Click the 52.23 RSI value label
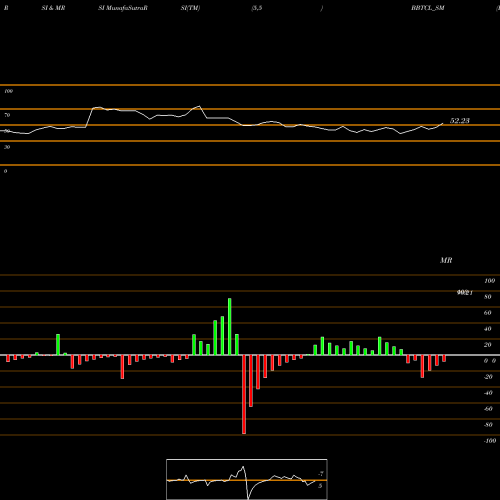The width and height of the screenshot is (500, 500). pos(460,121)
